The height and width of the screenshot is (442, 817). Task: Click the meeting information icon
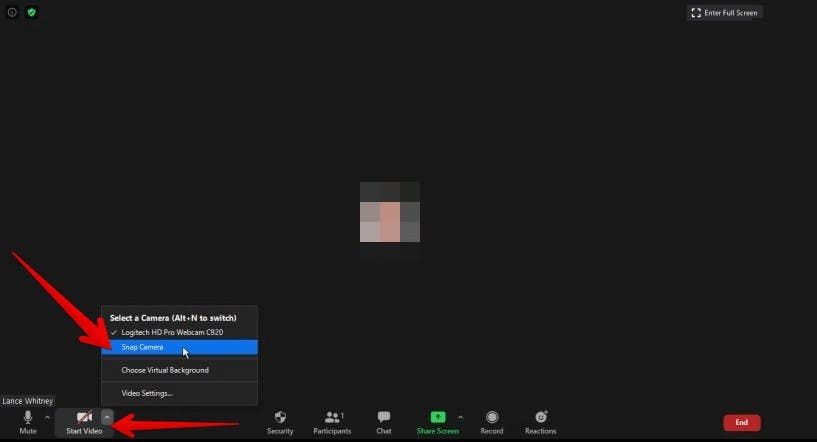coord(13,13)
